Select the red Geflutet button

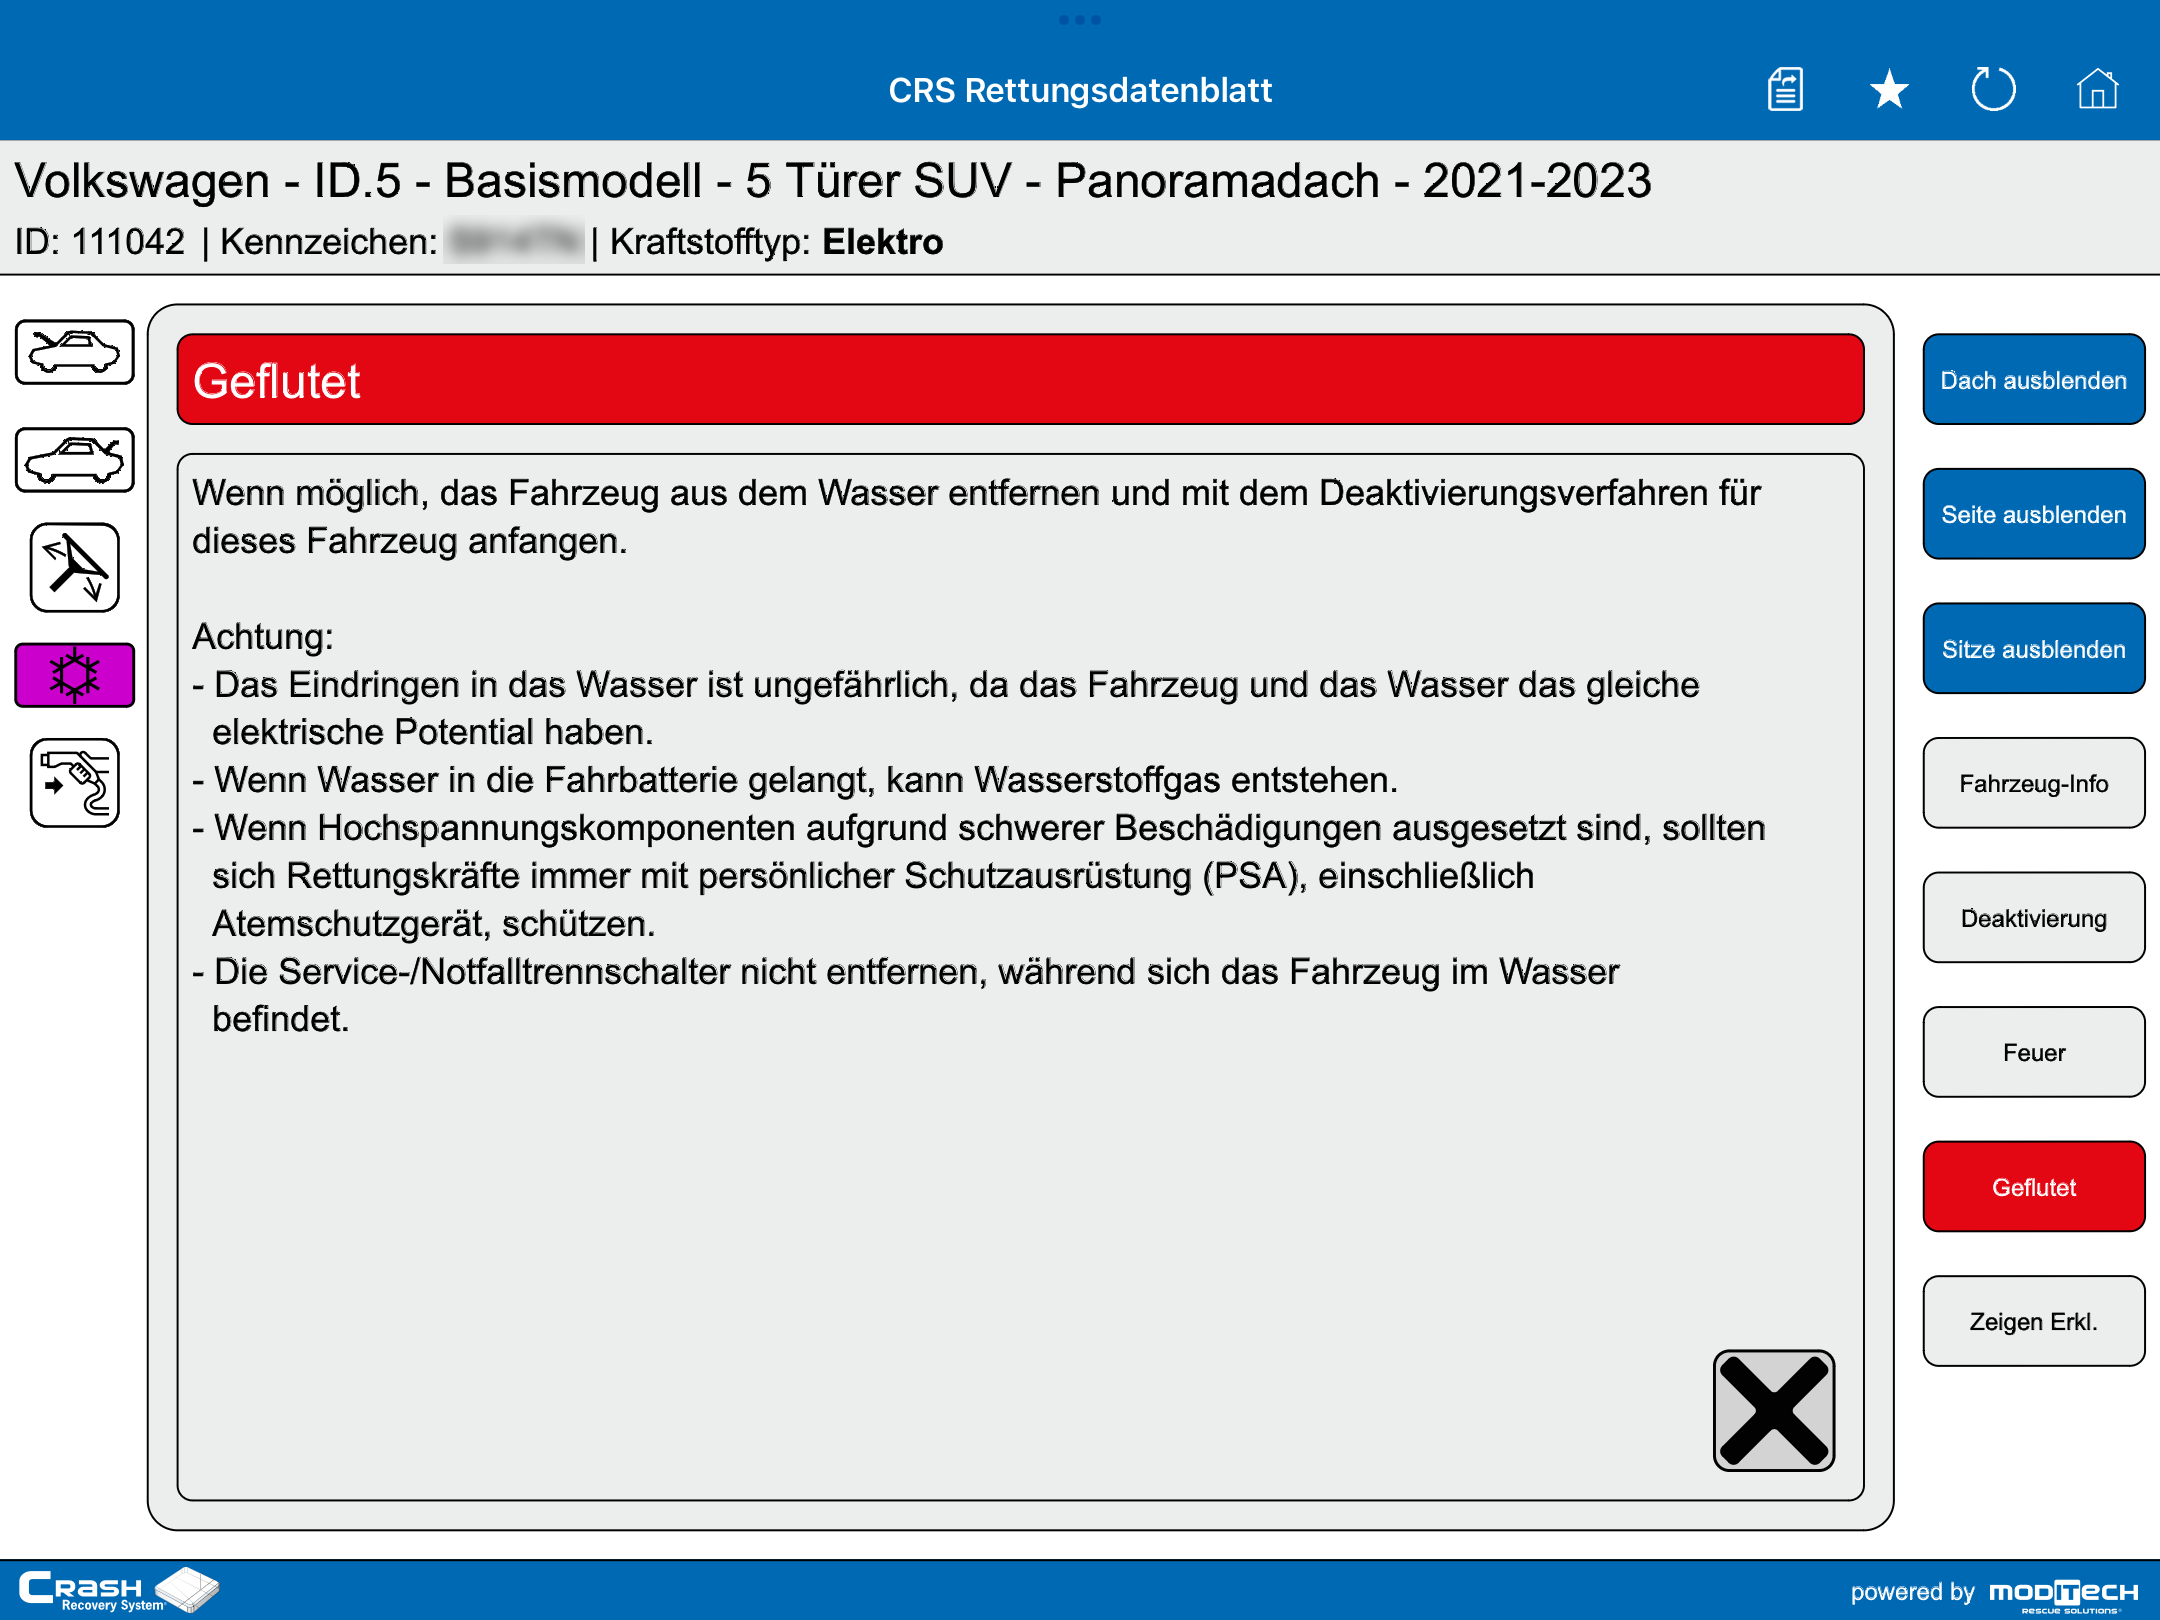coord(2034,1187)
